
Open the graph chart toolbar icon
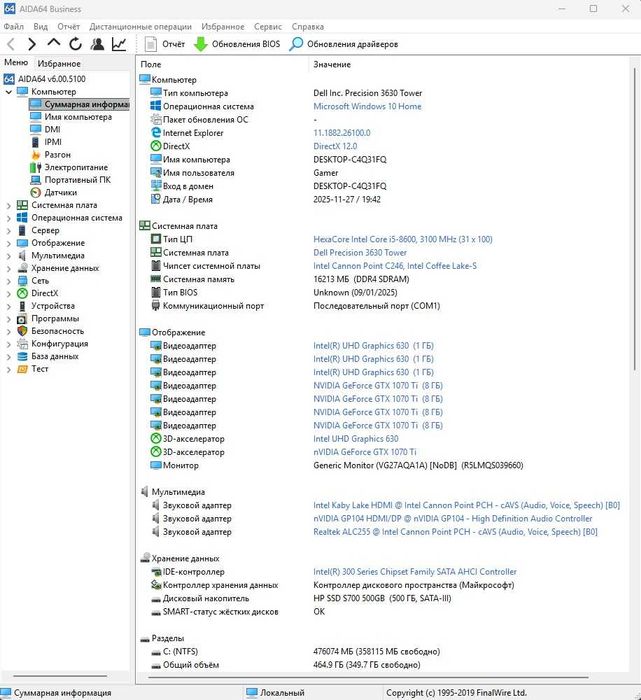pos(119,44)
